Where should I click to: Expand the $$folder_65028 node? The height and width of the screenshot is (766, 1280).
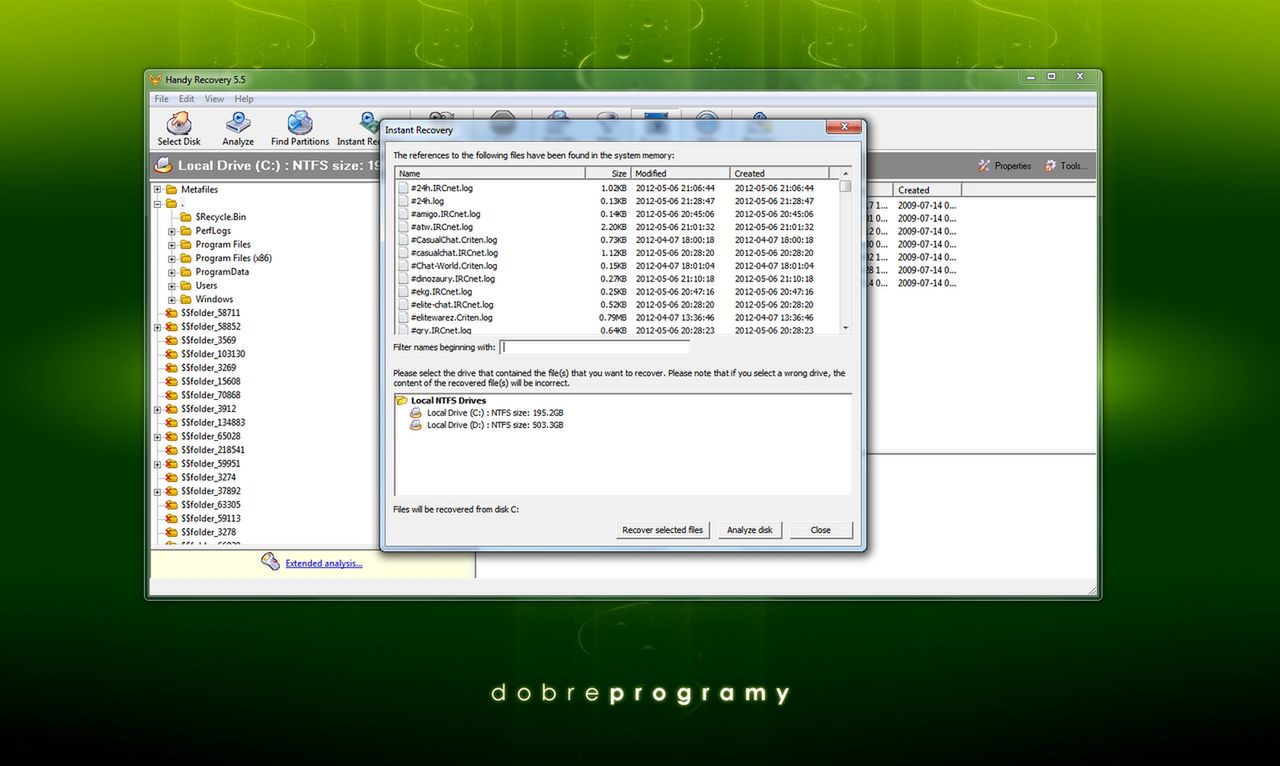157,437
